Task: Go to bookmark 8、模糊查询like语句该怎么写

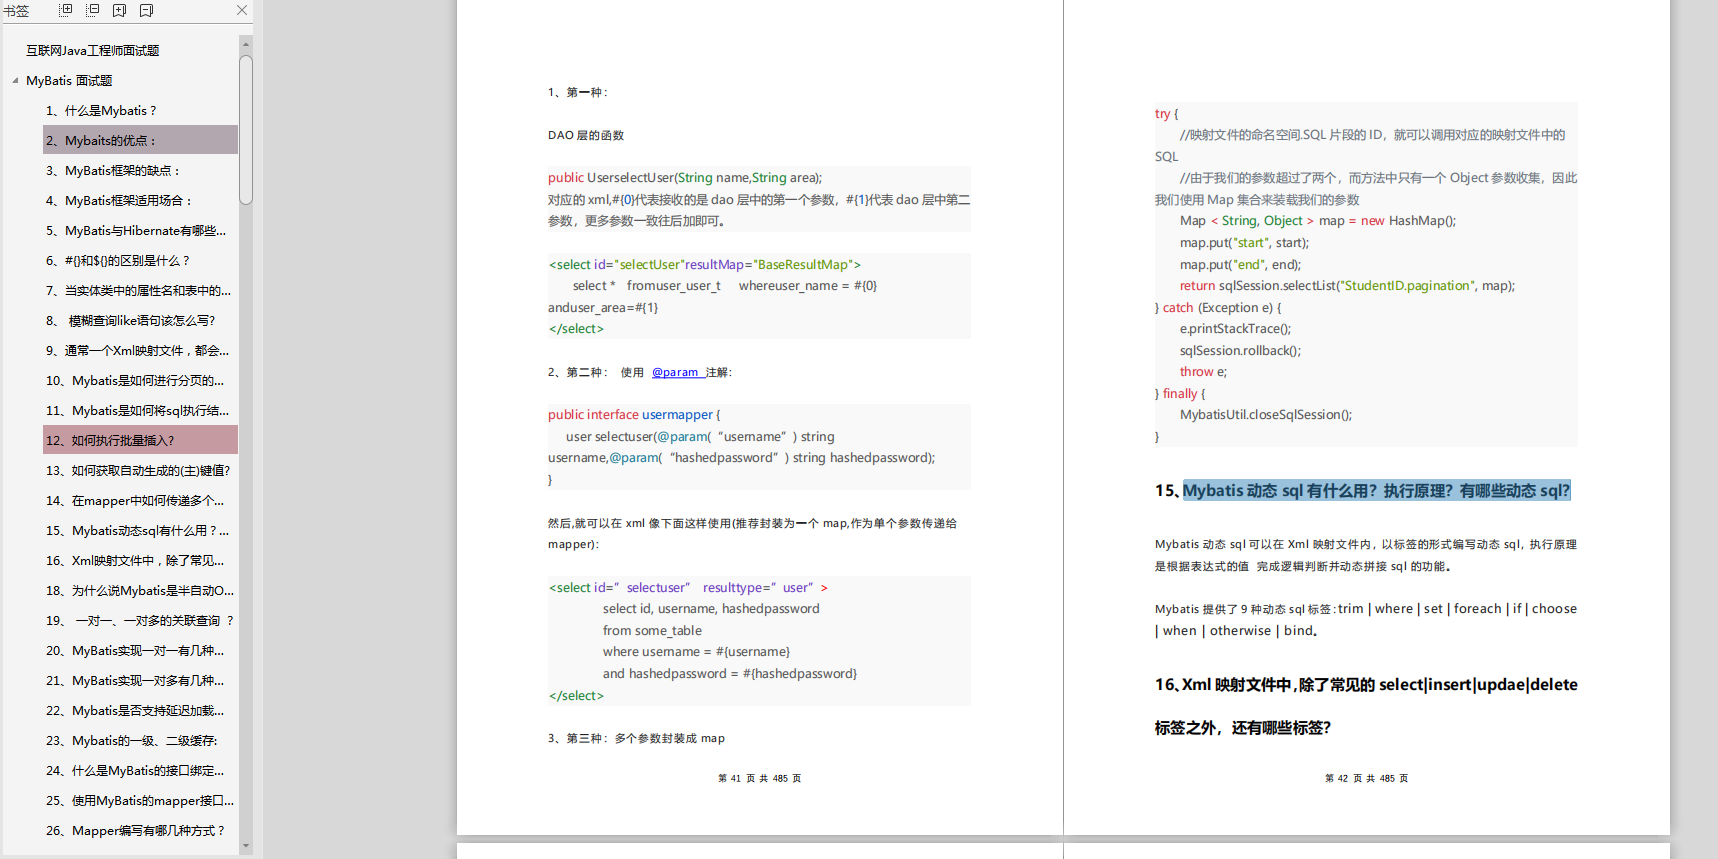Action: [131, 320]
